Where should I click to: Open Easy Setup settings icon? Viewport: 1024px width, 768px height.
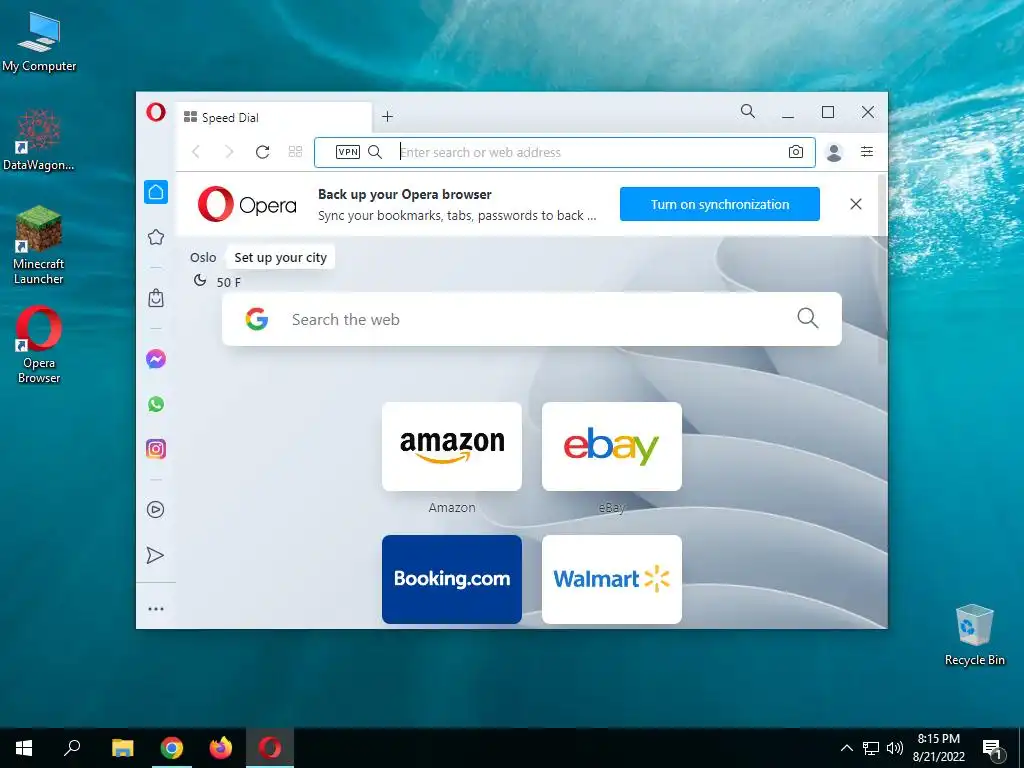coord(867,152)
